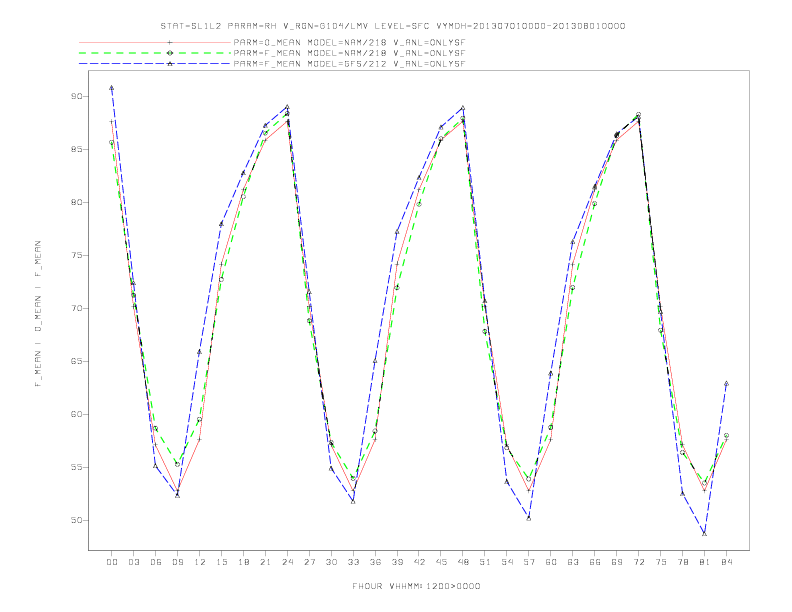Click blue triangle data point at hour 84
The image size is (792, 612).
726,384
